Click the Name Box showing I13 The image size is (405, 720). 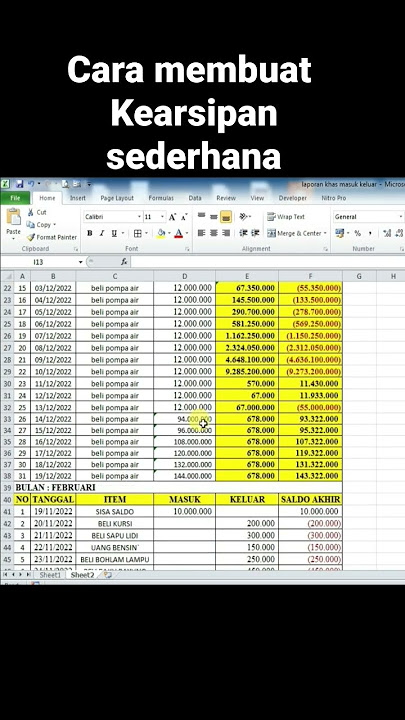(x=39, y=262)
